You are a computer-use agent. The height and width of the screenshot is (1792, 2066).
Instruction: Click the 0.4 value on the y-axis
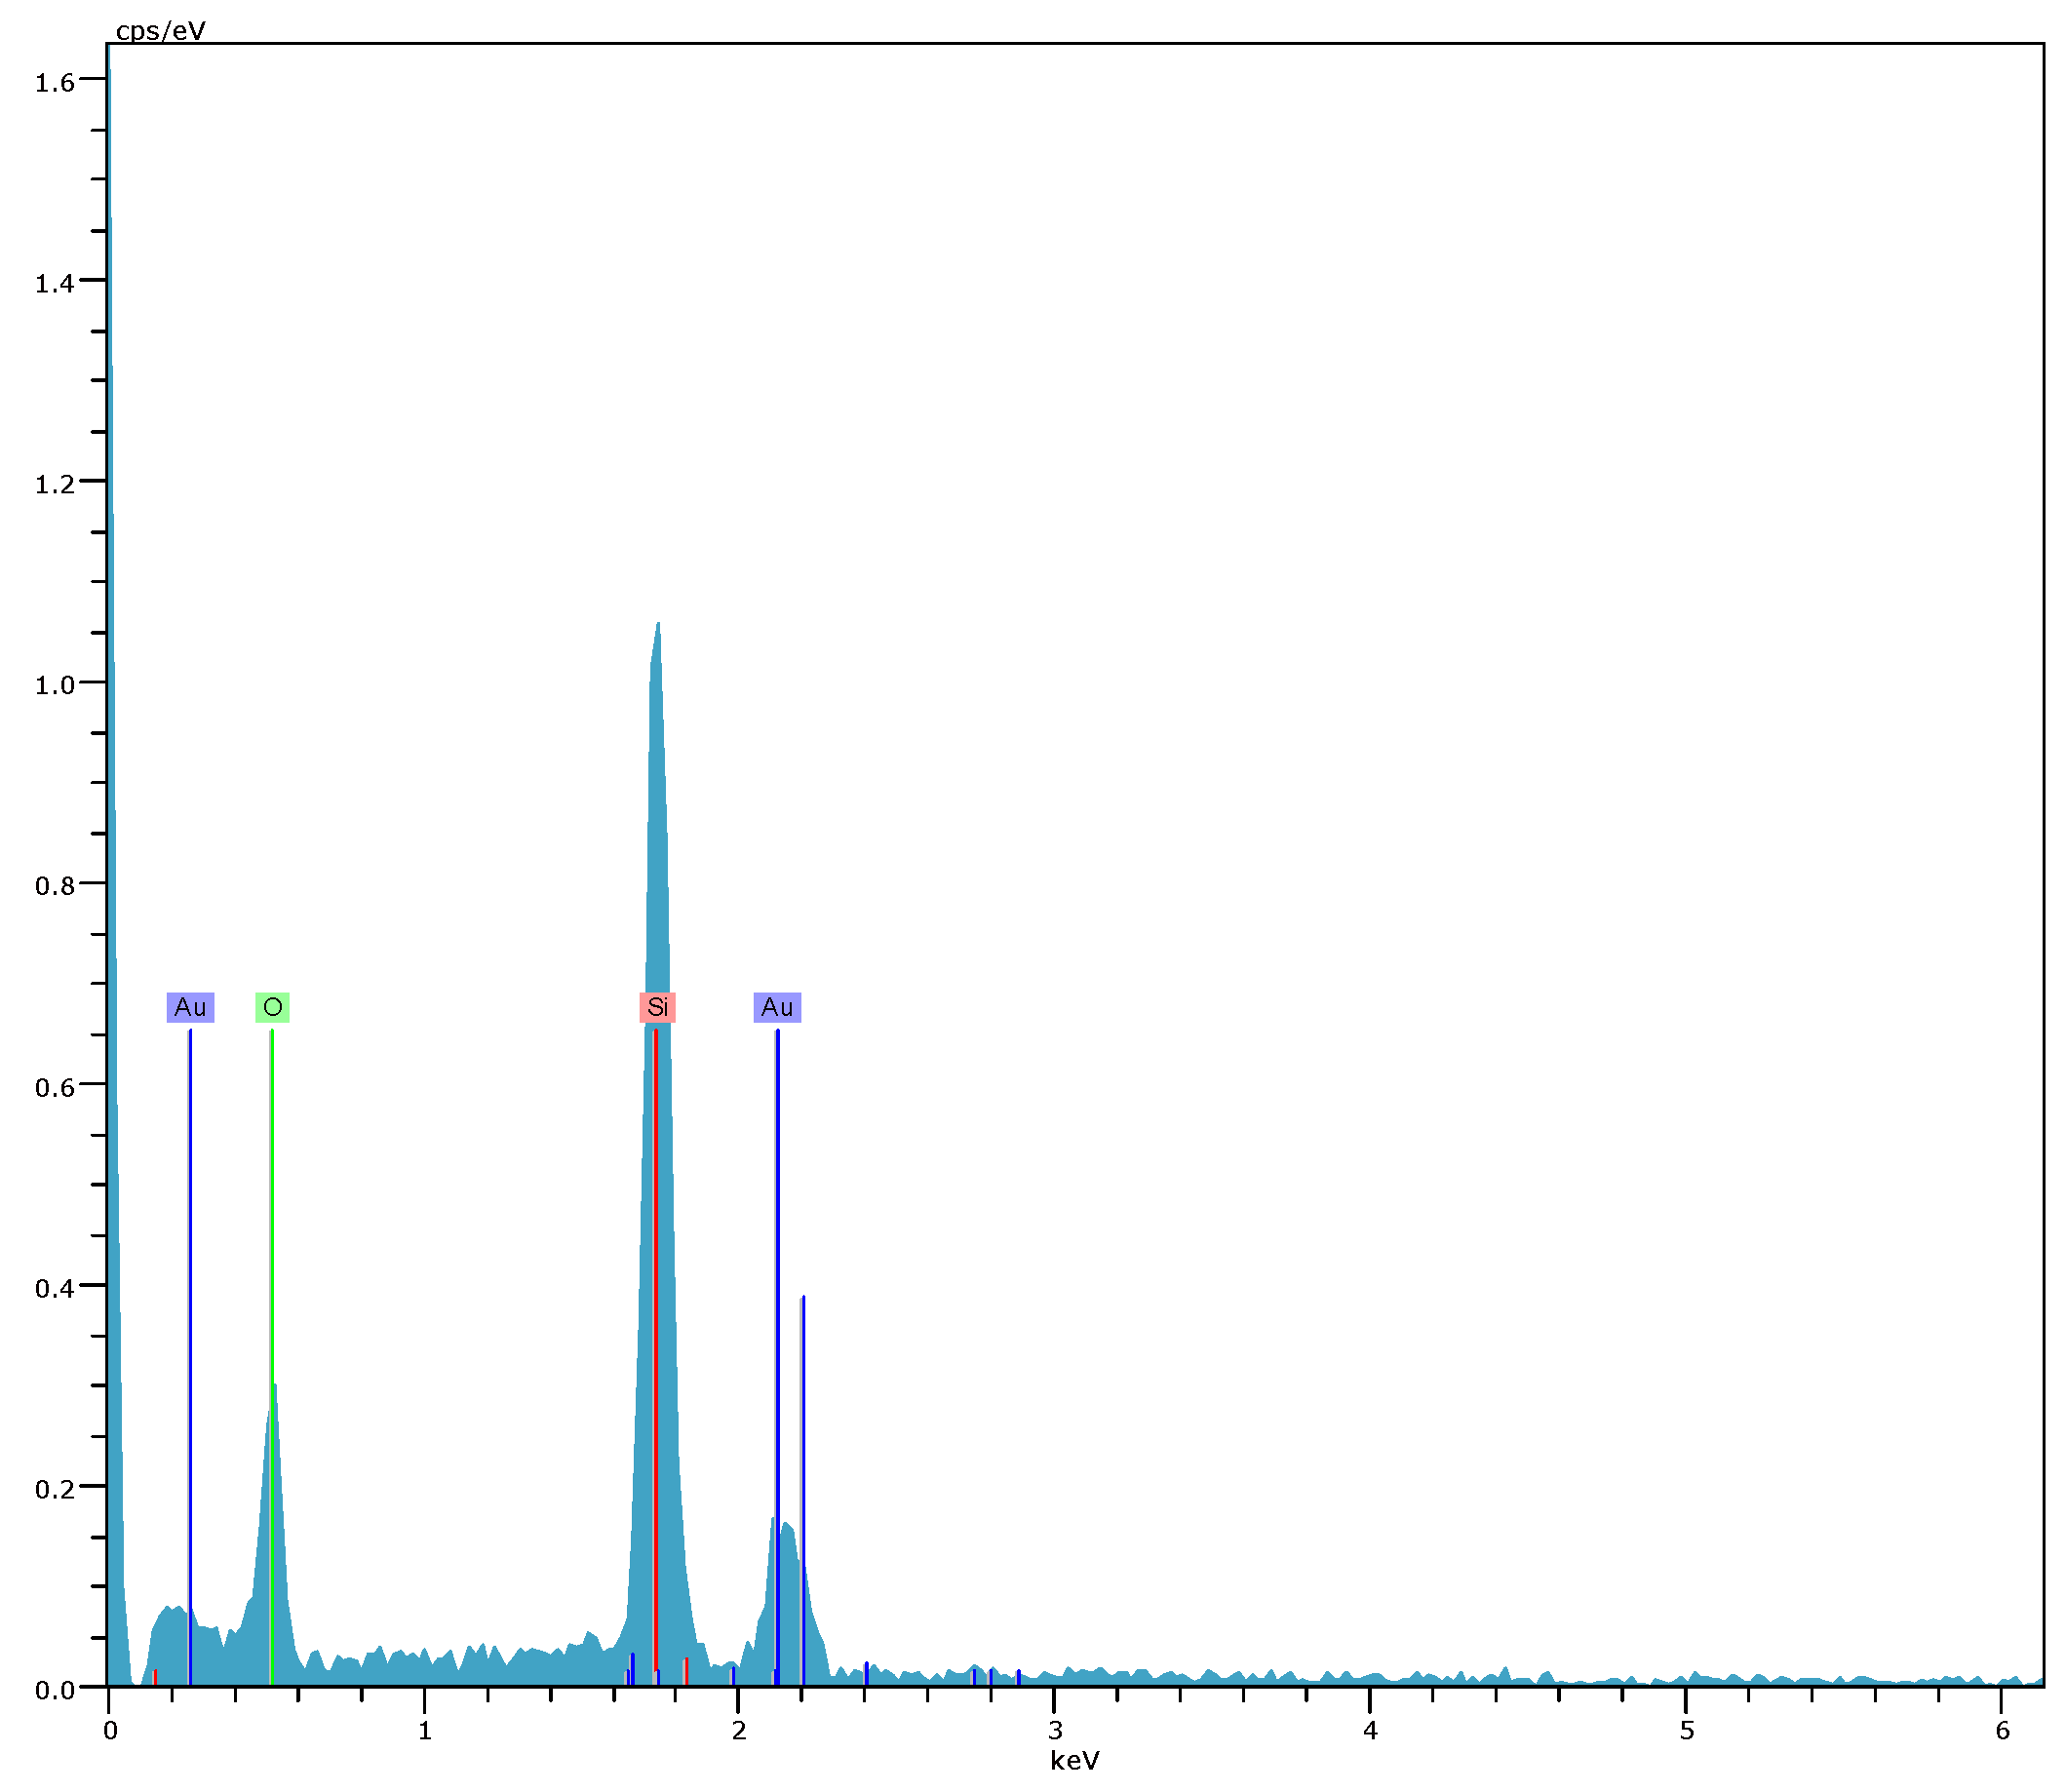pos(54,1289)
